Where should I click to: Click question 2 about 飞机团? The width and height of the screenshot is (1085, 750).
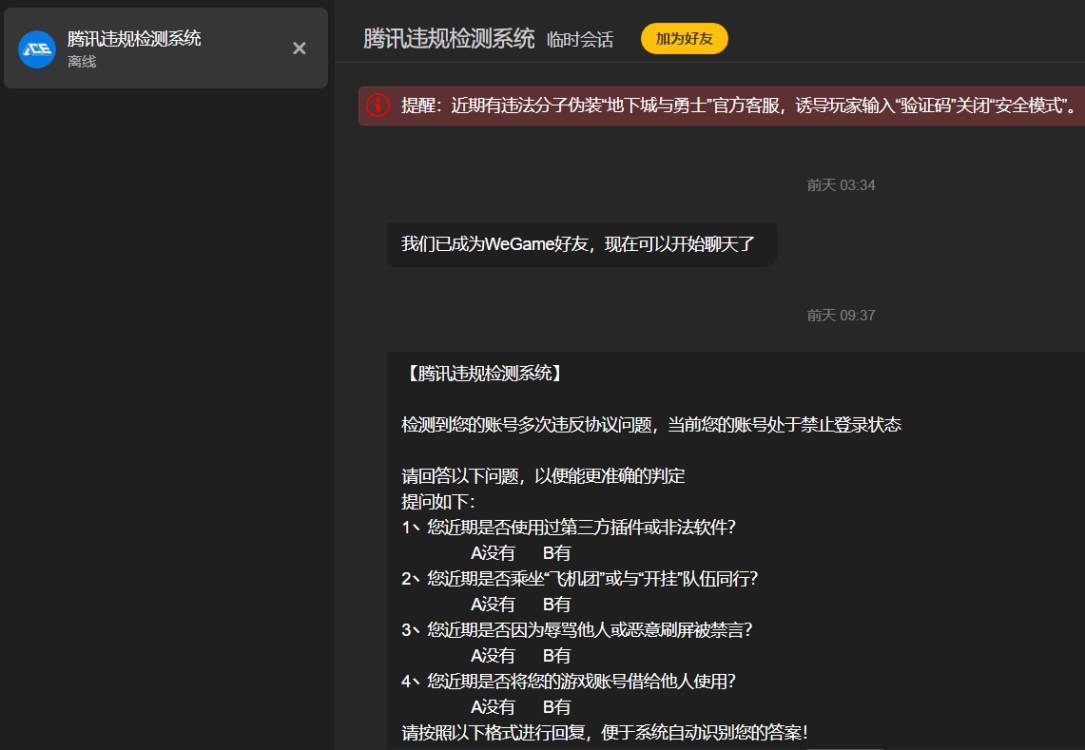(580, 578)
